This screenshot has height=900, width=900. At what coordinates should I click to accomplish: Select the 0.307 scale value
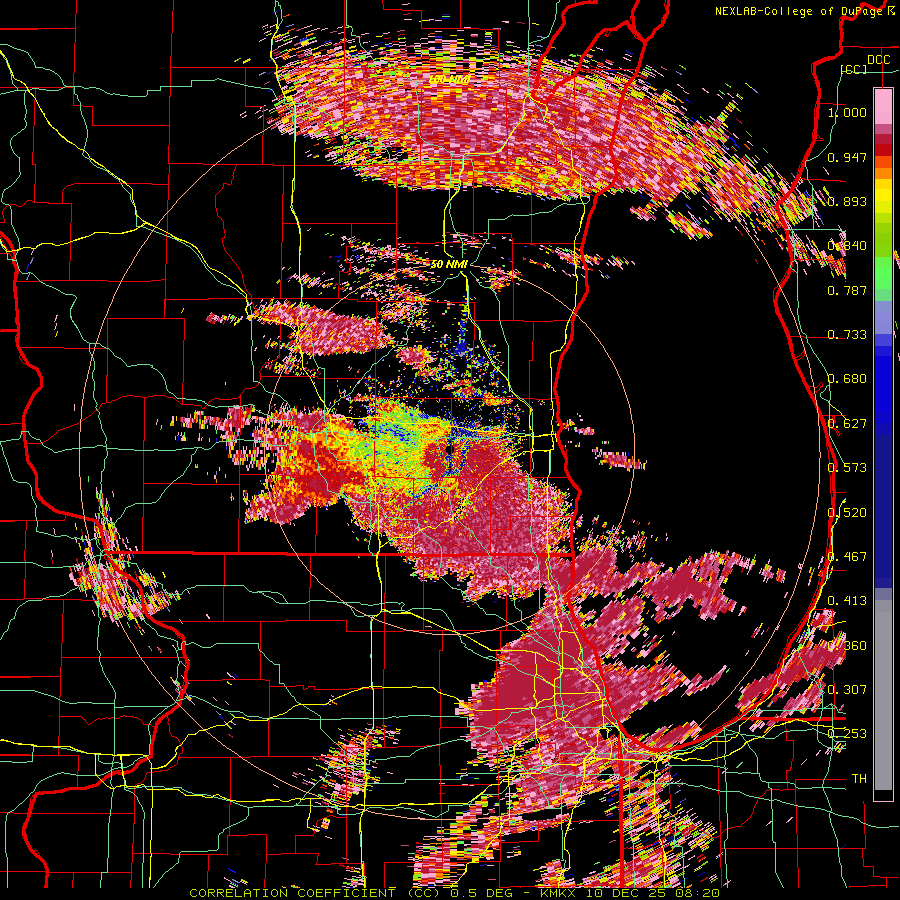(x=847, y=689)
